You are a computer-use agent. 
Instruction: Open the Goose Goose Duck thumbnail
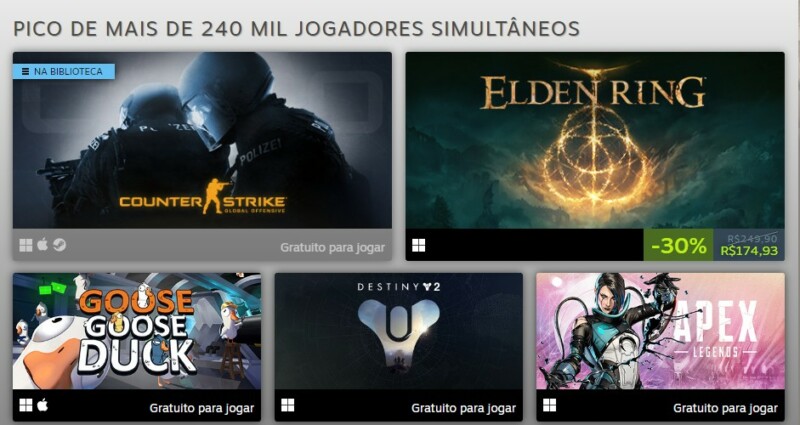137,331
